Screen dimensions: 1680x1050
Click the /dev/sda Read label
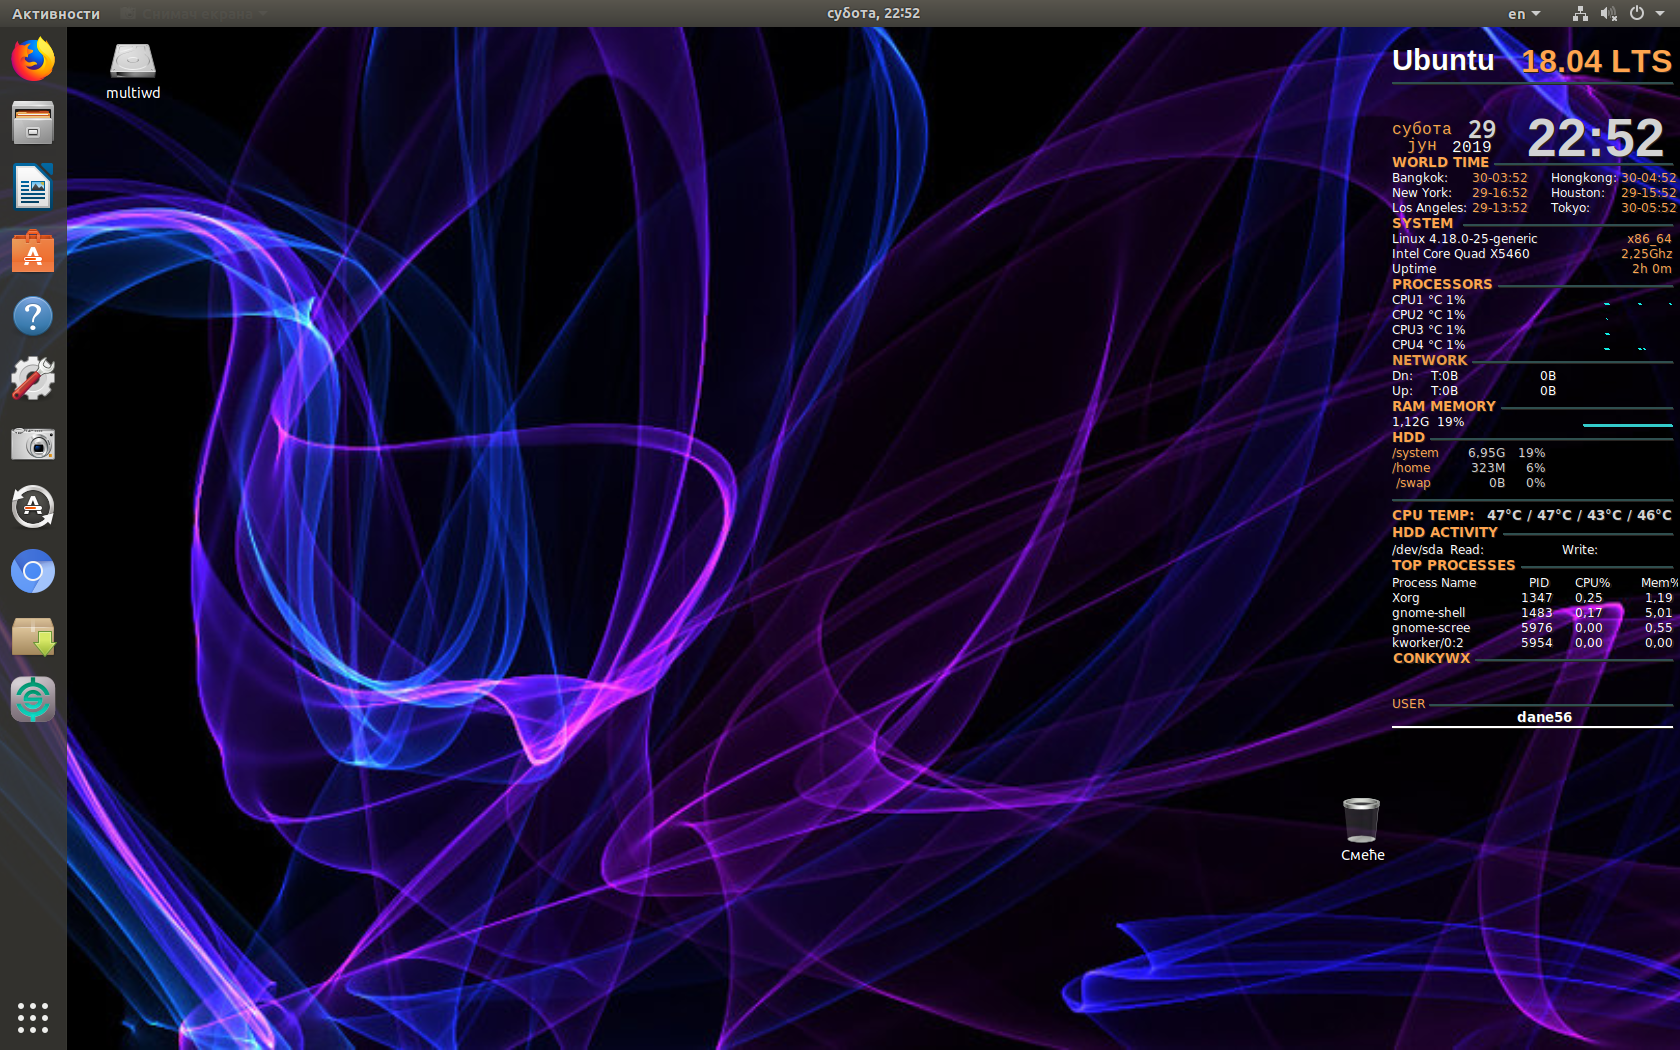coord(1437,550)
